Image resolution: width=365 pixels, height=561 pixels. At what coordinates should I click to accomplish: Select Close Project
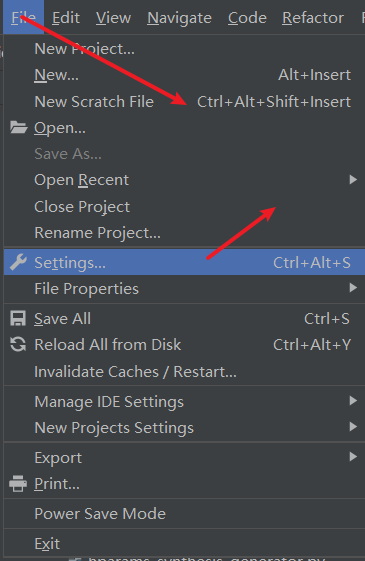(x=184, y=206)
